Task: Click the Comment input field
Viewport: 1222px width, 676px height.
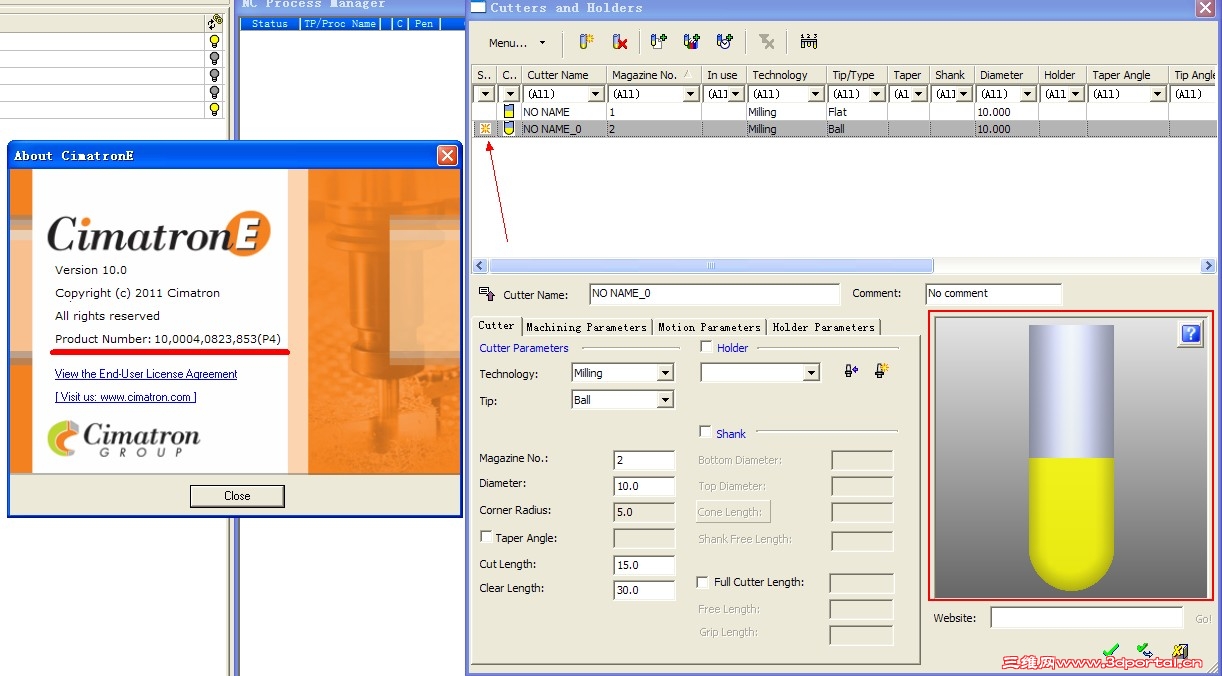Action: coord(993,294)
